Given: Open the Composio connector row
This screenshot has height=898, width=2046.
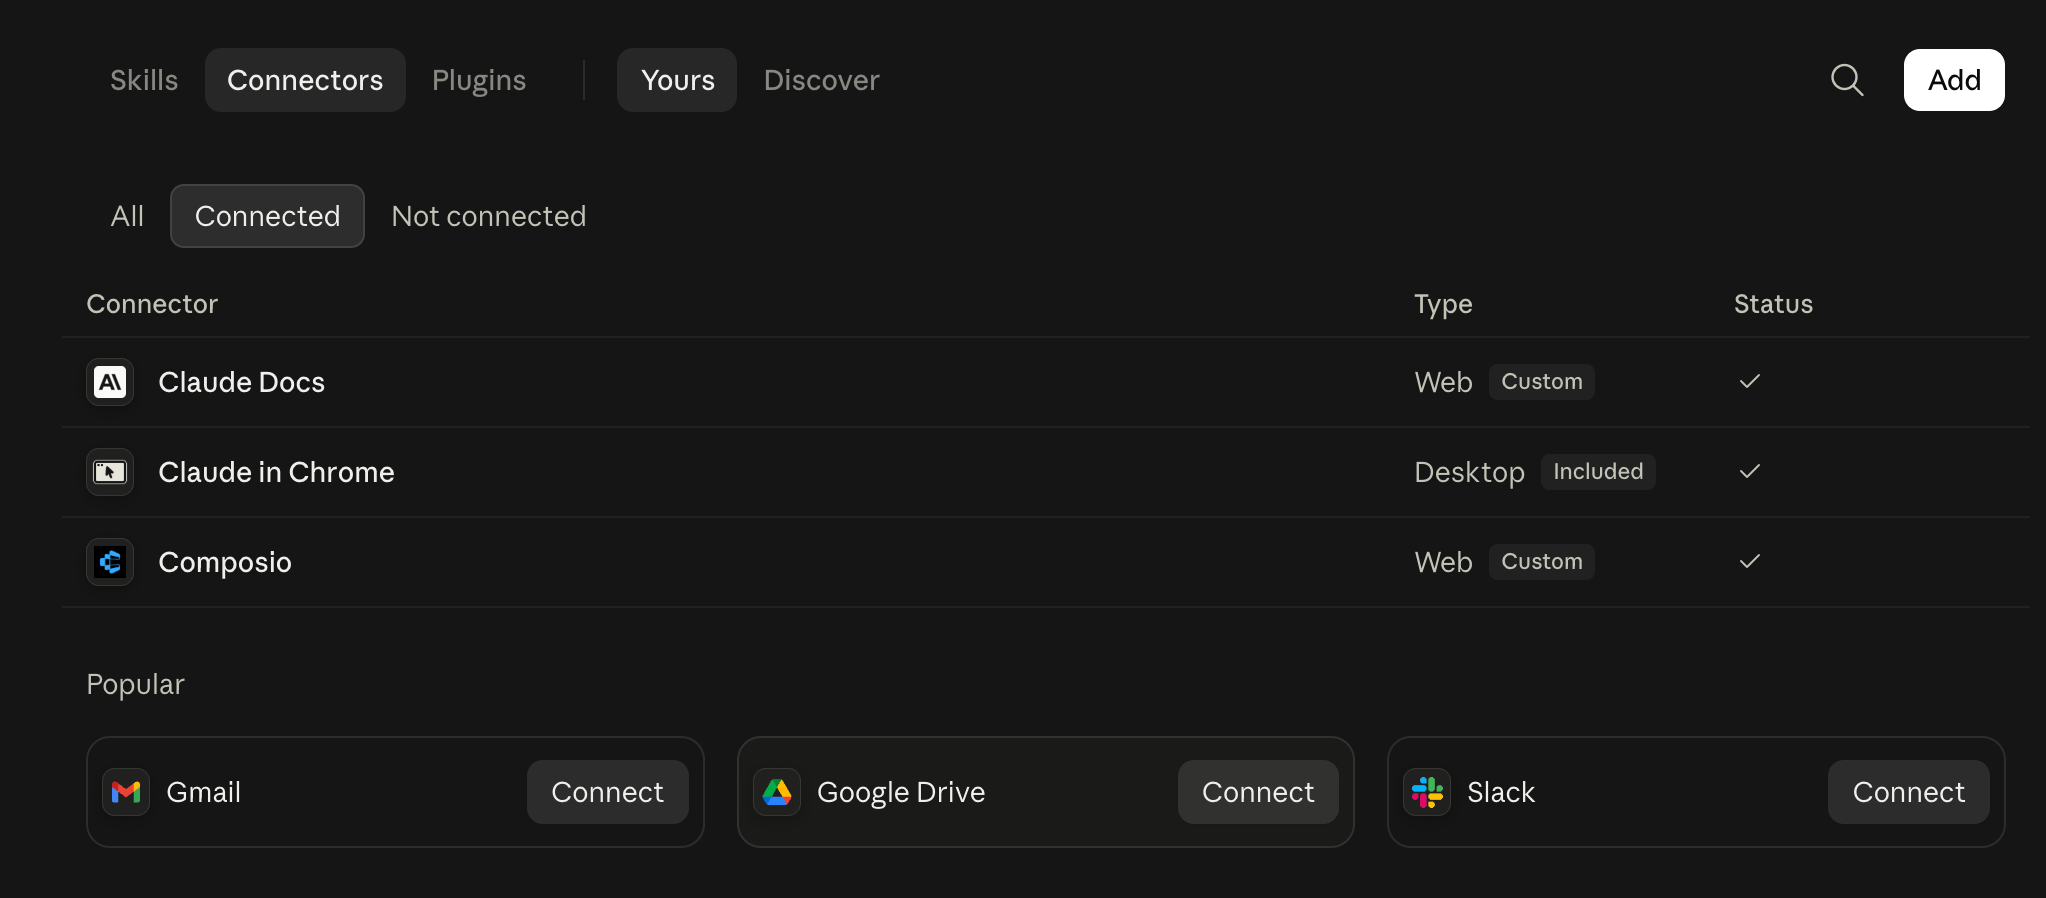Looking at the screenshot, I should 1045,562.
